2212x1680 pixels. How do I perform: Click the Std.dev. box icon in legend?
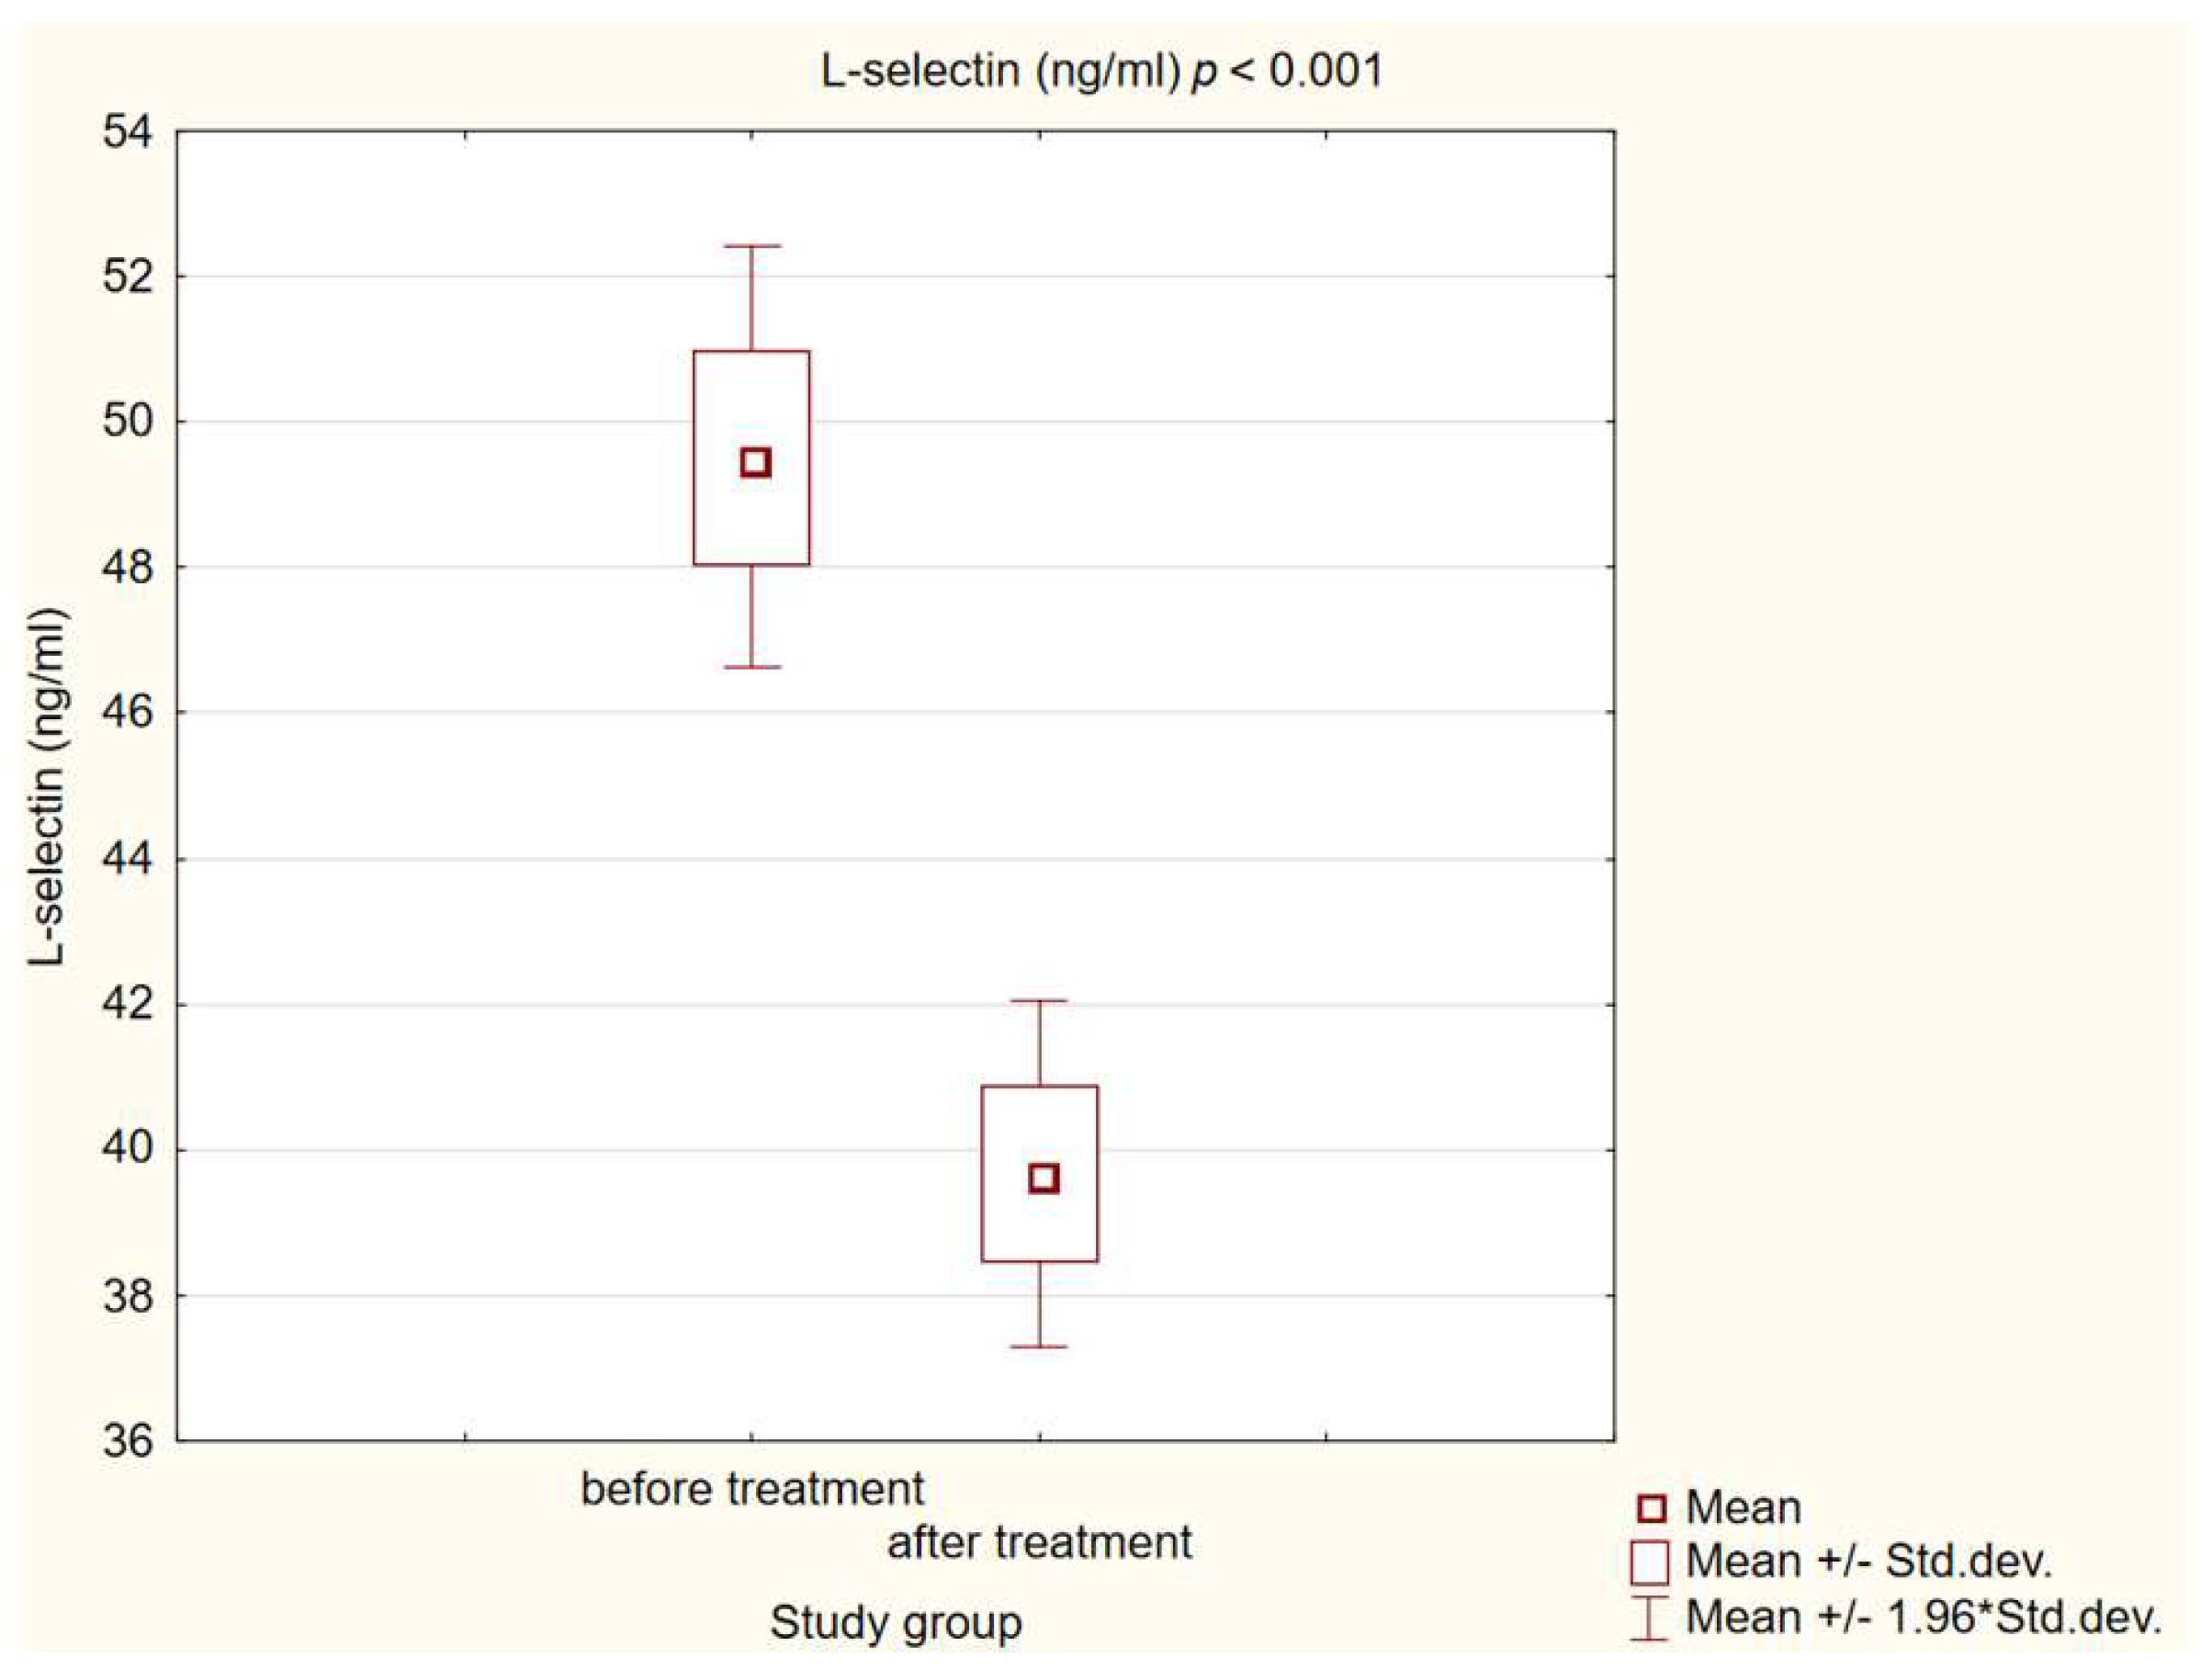pos(1649,1562)
